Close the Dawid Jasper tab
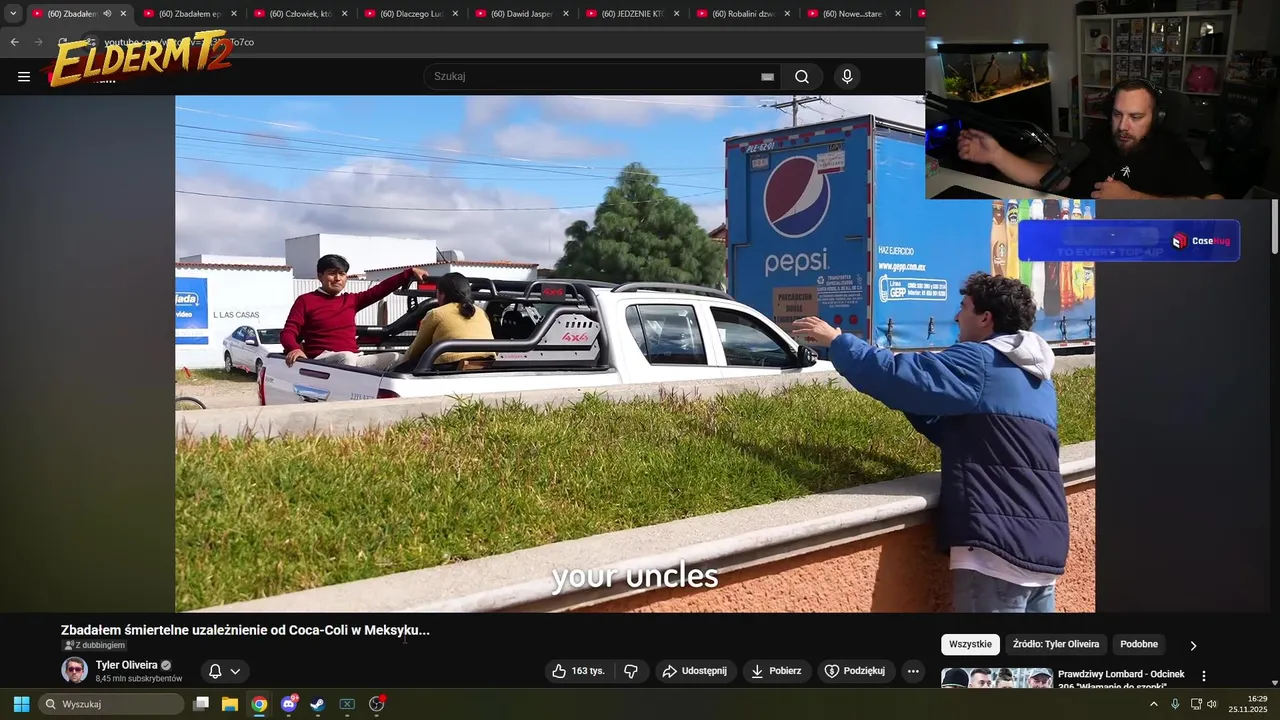Viewport: 1280px width, 720px height. (x=566, y=14)
